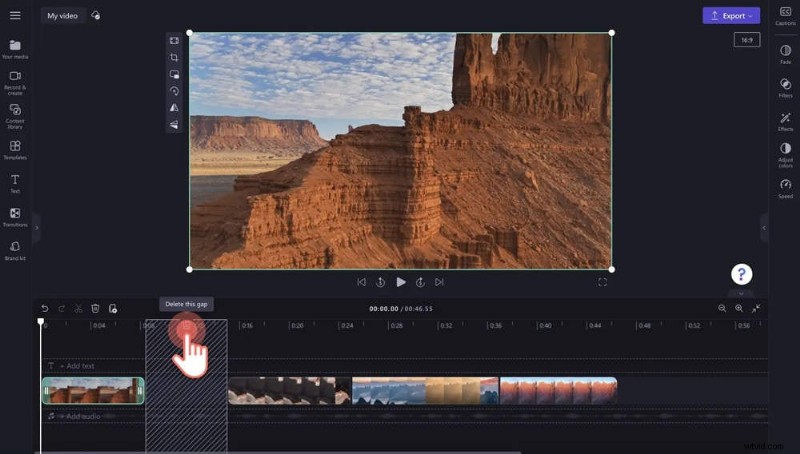The width and height of the screenshot is (800, 454).
Task: Expand the right property panel arrow
Action: click(764, 228)
